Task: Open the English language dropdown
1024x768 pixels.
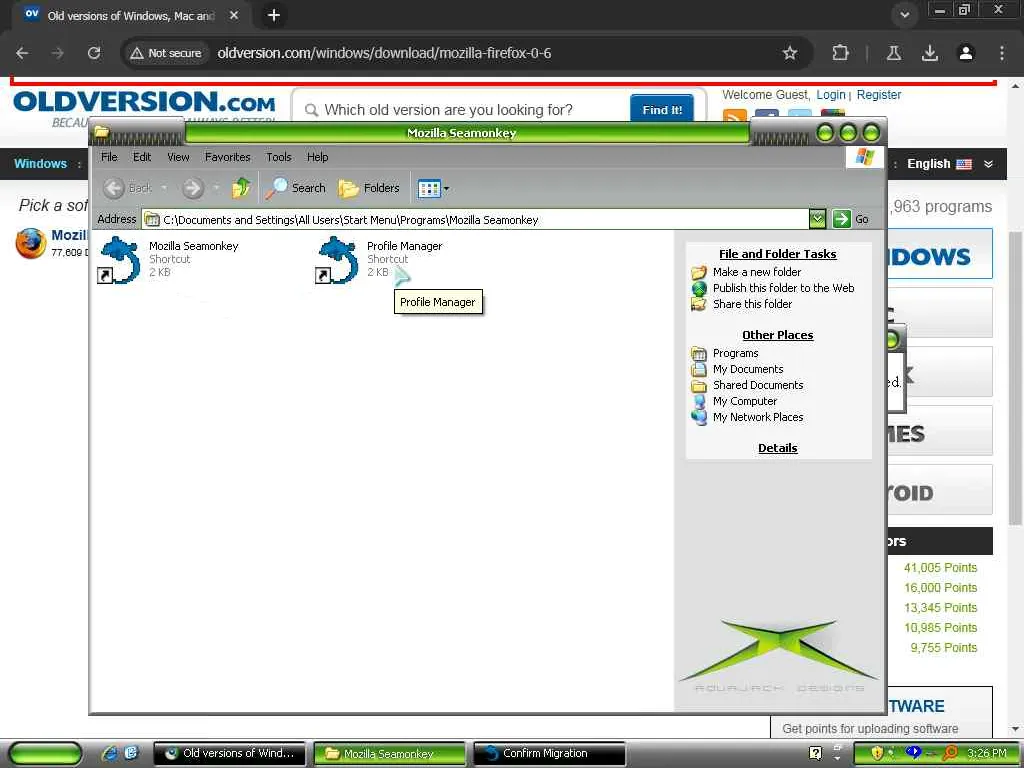Action: (x=950, y=164)
